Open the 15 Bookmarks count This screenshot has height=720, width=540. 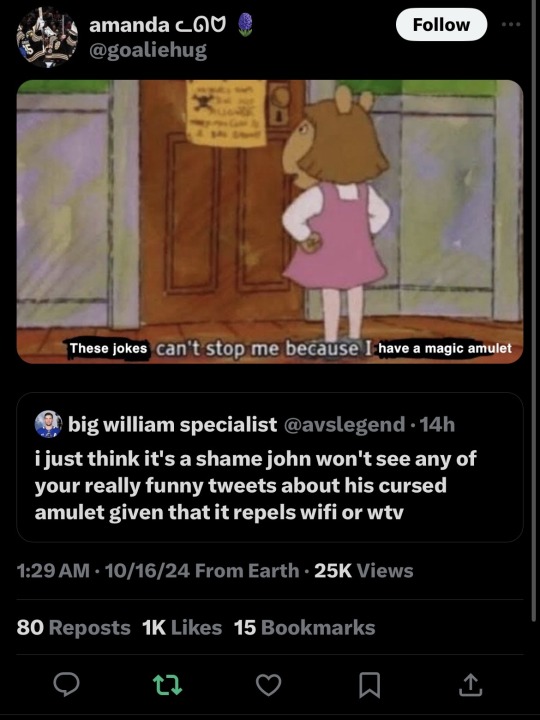(x=304, y=628)
